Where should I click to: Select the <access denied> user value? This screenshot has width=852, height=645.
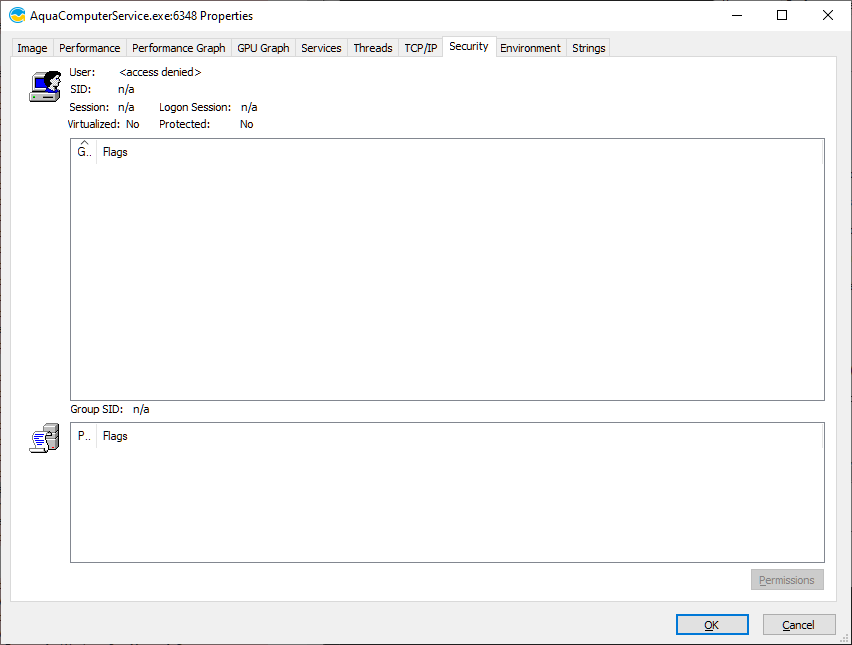(160, 72)
